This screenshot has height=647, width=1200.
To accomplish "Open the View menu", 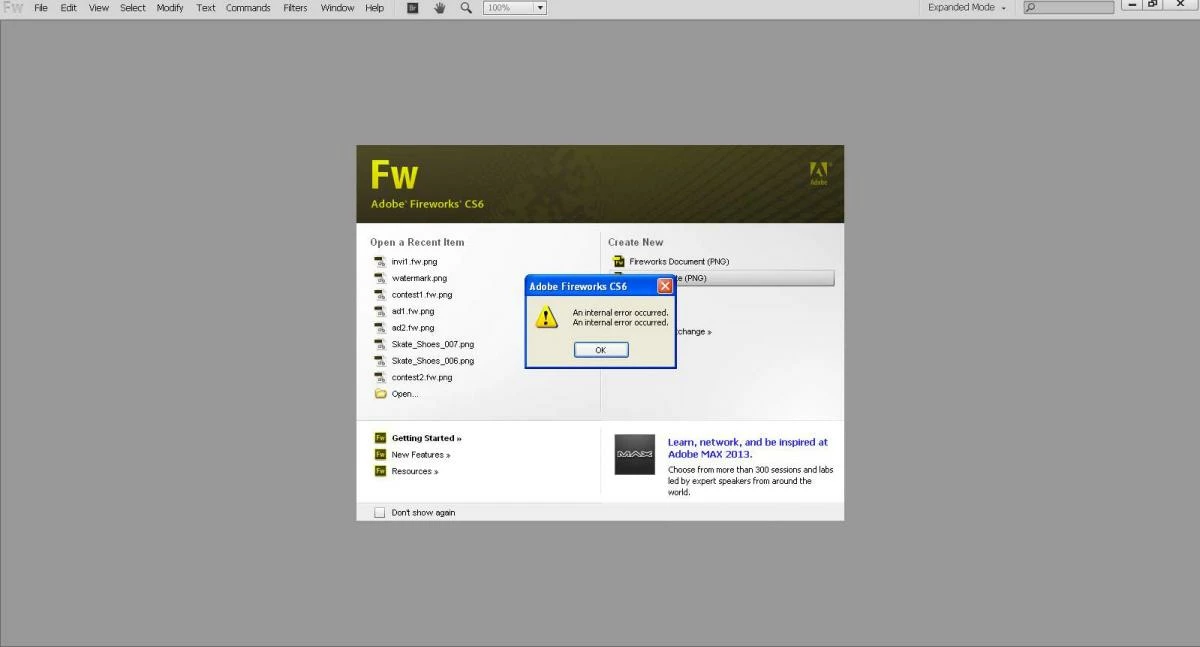I will [x=99, y=7].
